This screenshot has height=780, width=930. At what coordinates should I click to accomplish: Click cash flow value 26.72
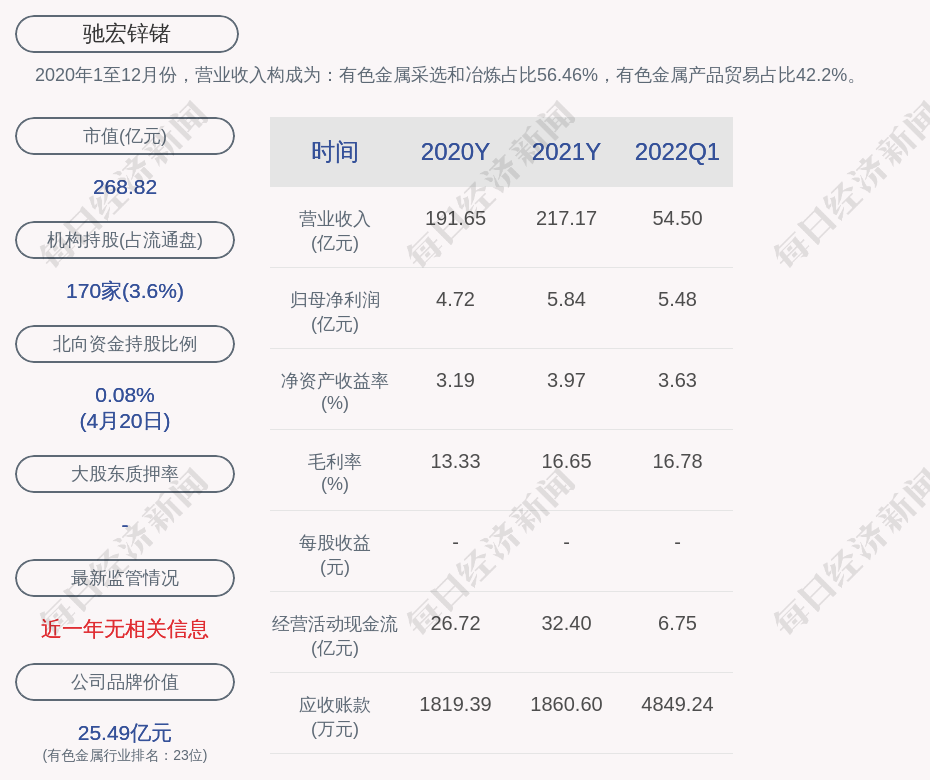tap(455, 623)
